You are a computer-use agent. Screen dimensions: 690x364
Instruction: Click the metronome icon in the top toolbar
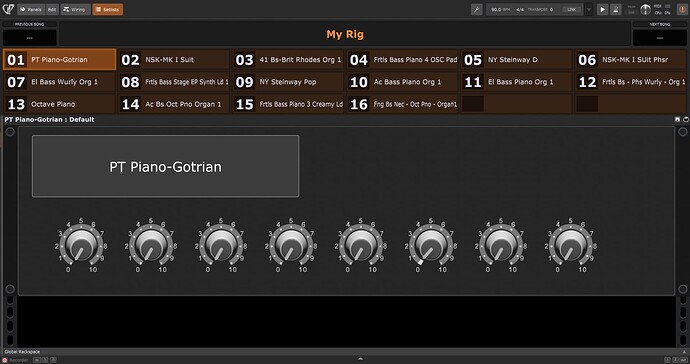(x=616, y=9)
